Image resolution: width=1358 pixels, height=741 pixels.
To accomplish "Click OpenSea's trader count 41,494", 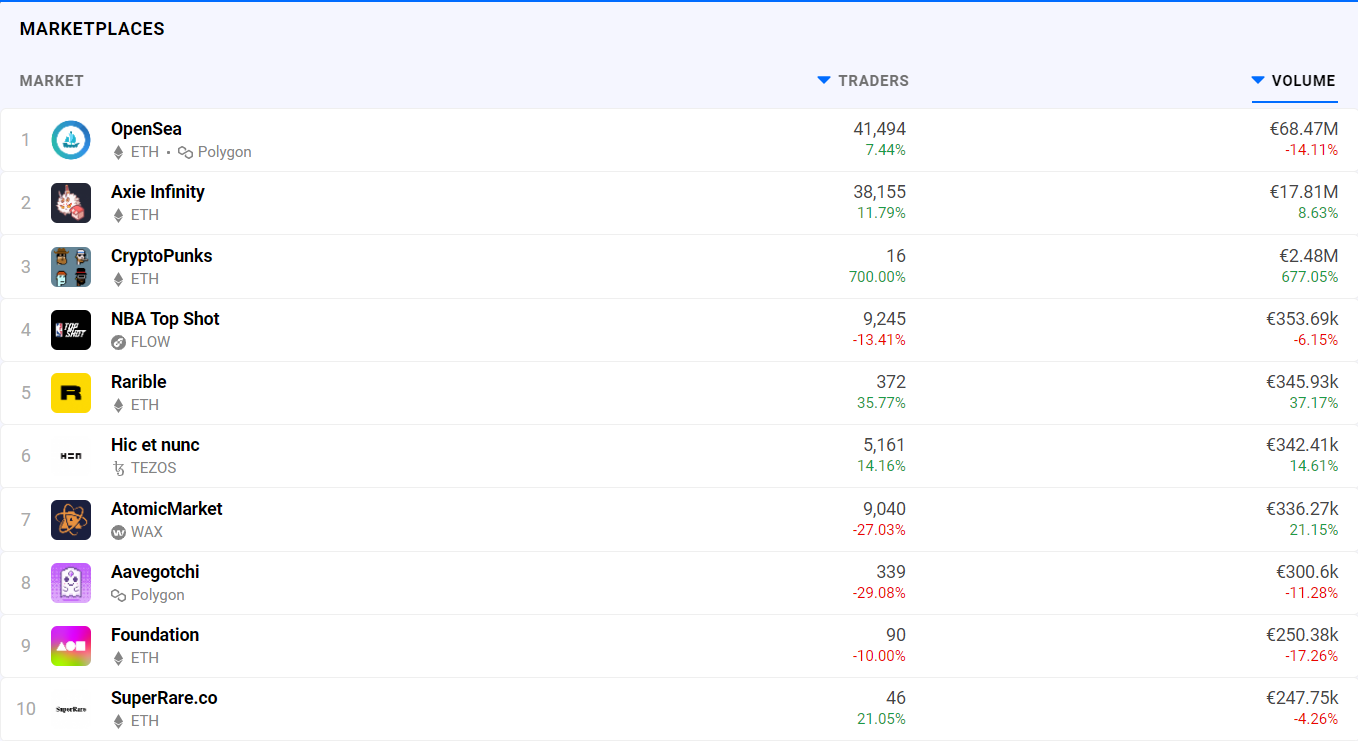I will point(879,129).
